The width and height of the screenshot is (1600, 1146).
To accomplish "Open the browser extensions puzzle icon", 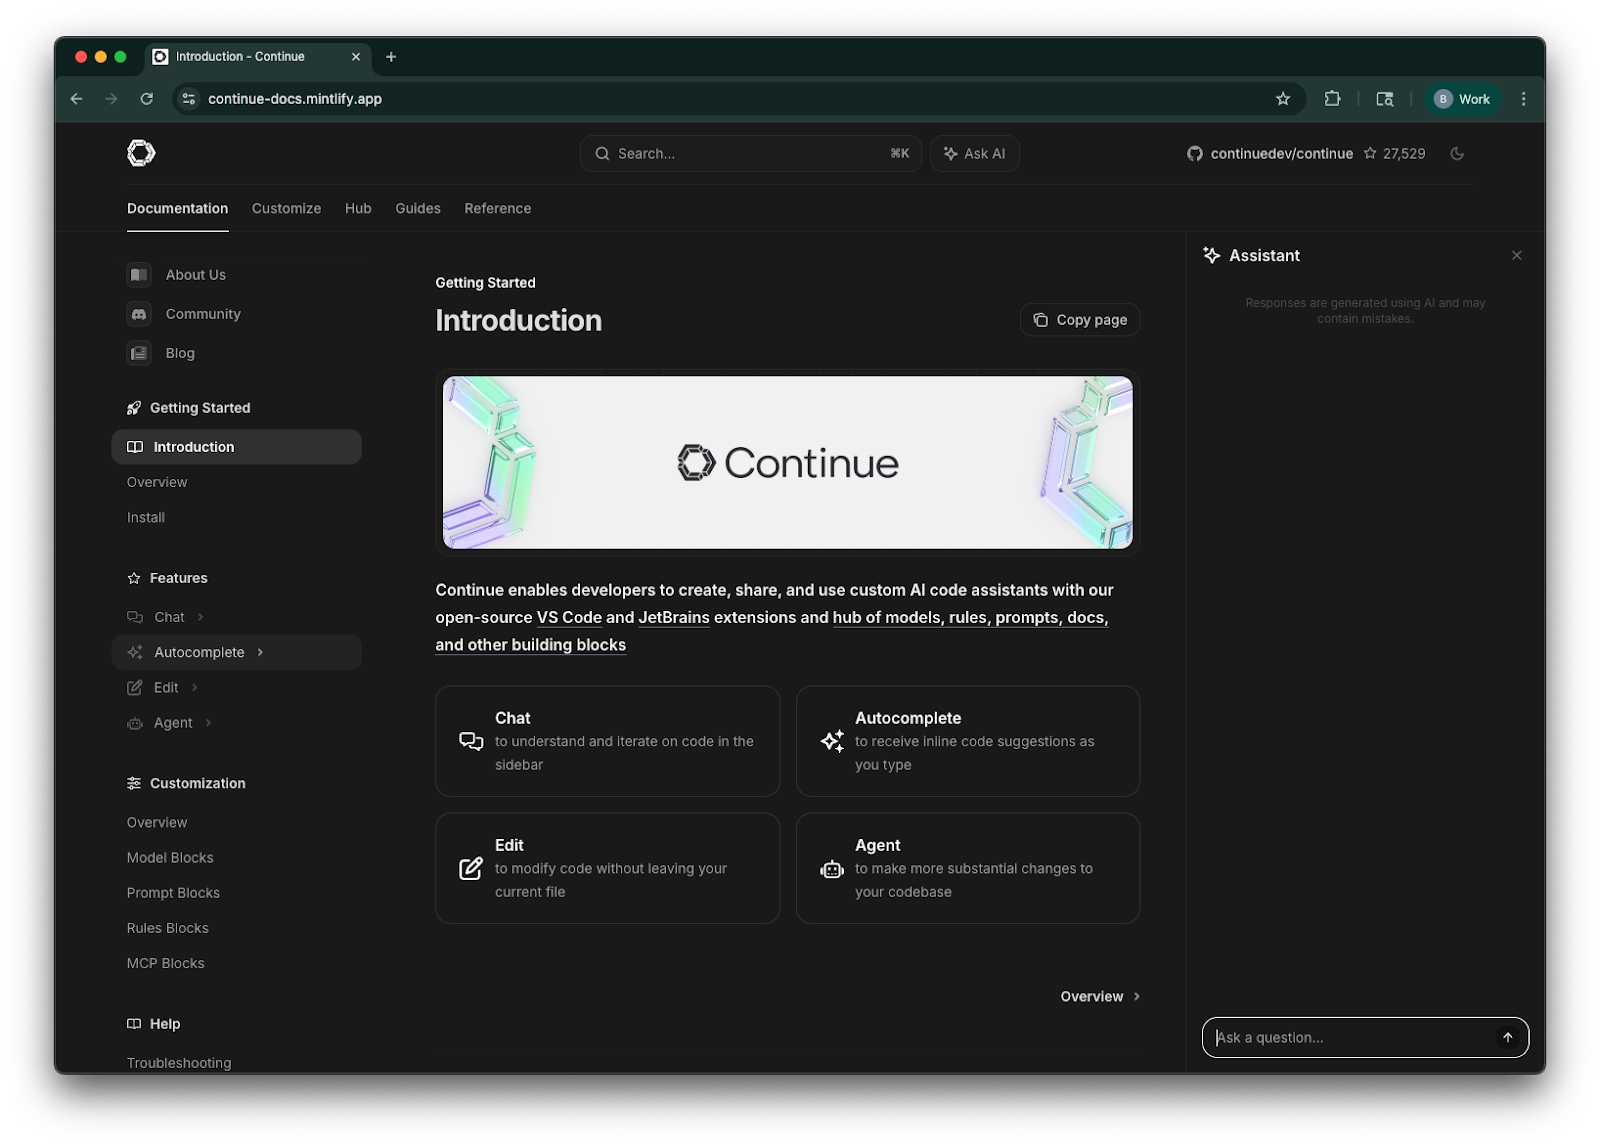I will (x=1332, y=98).
